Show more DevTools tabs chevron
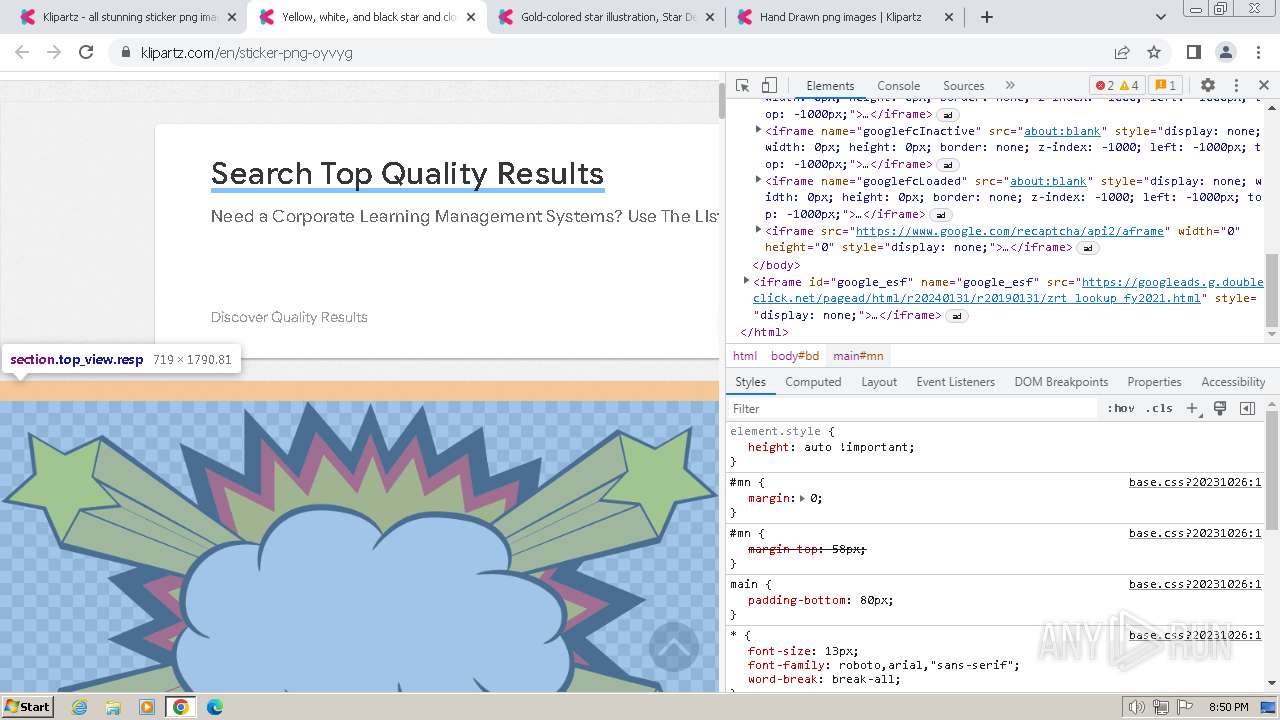 pyautogui.click(x=1010, y=86)
